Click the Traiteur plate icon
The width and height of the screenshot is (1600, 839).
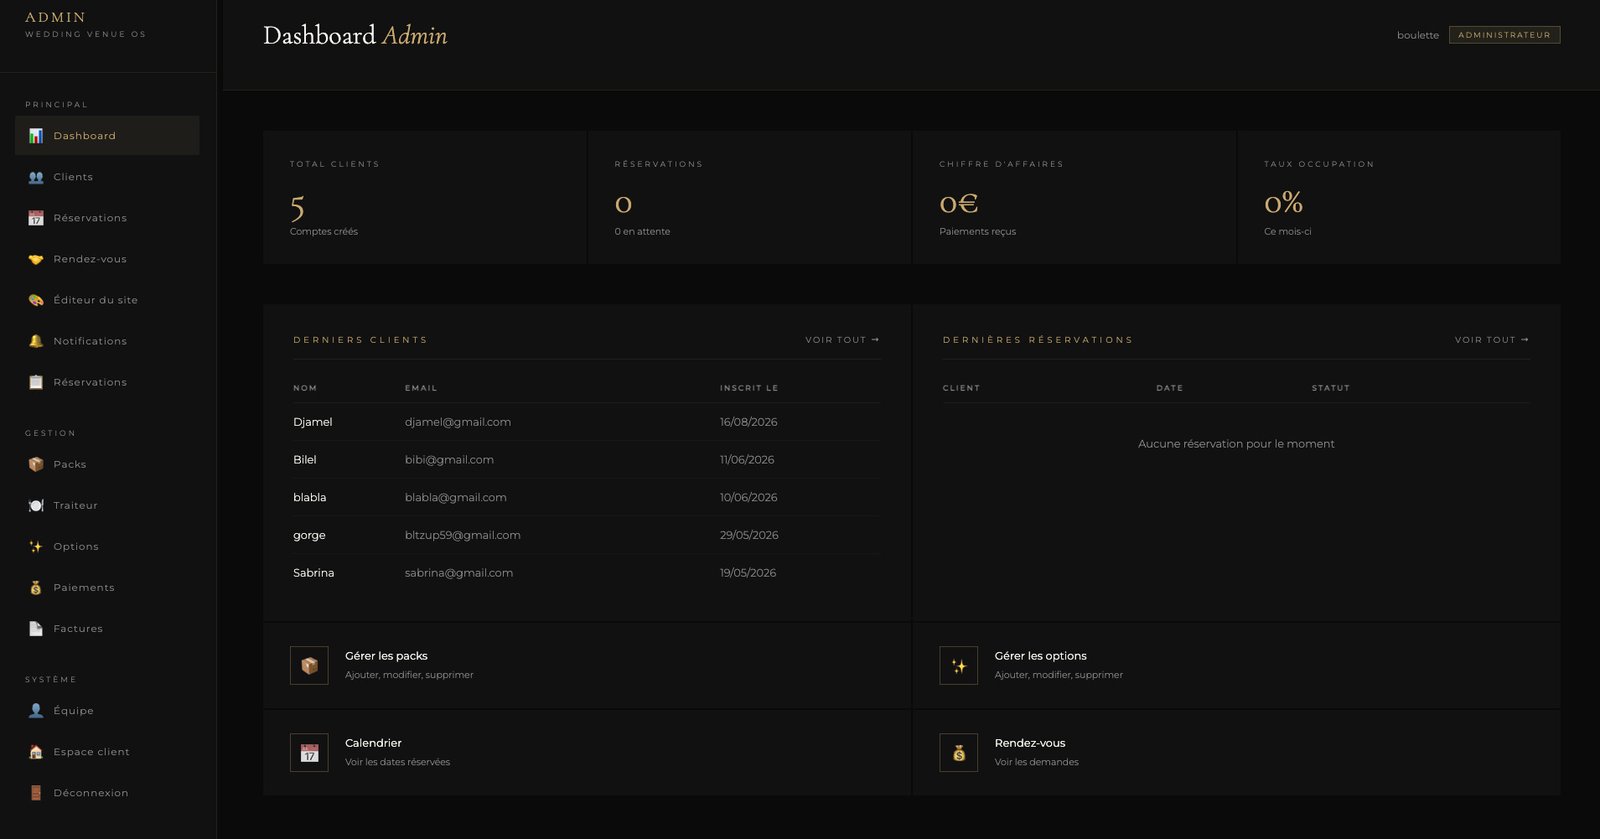(x=36, y=505)
